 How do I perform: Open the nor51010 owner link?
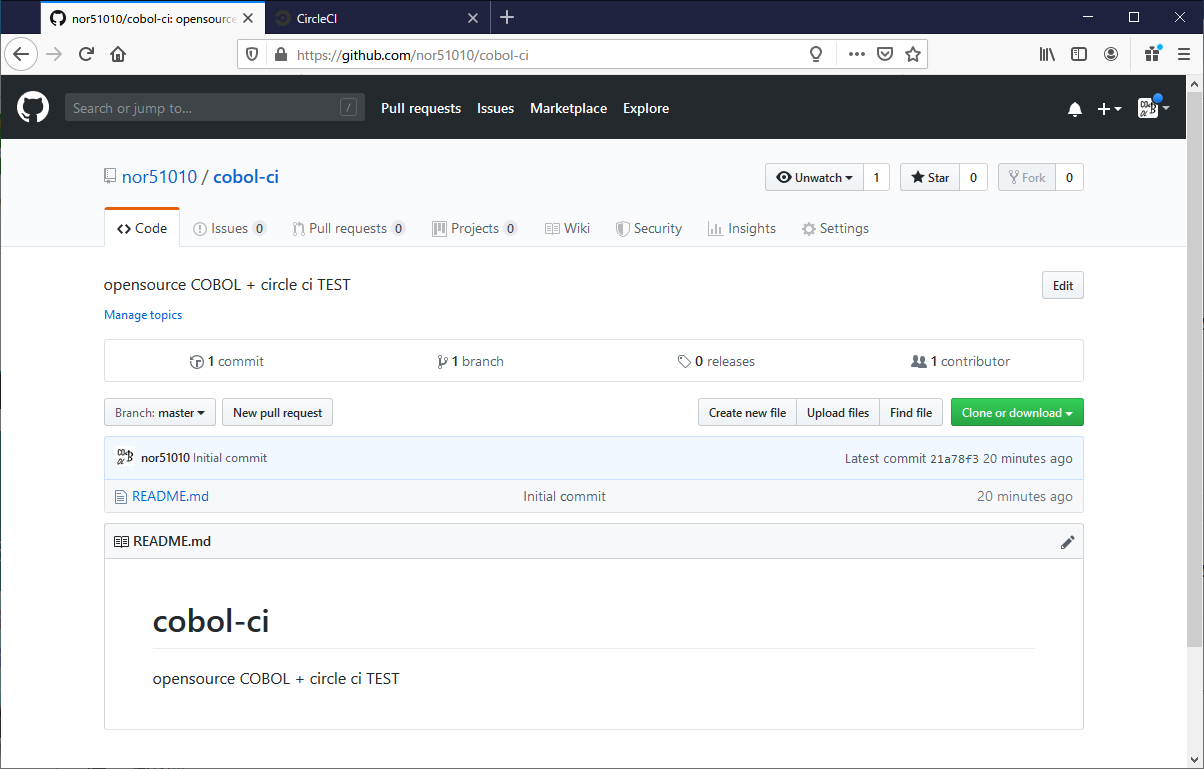159,177
